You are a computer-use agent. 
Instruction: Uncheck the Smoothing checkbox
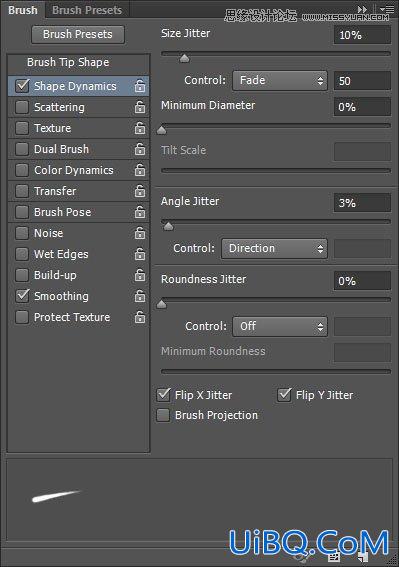[x=22, y=296]
